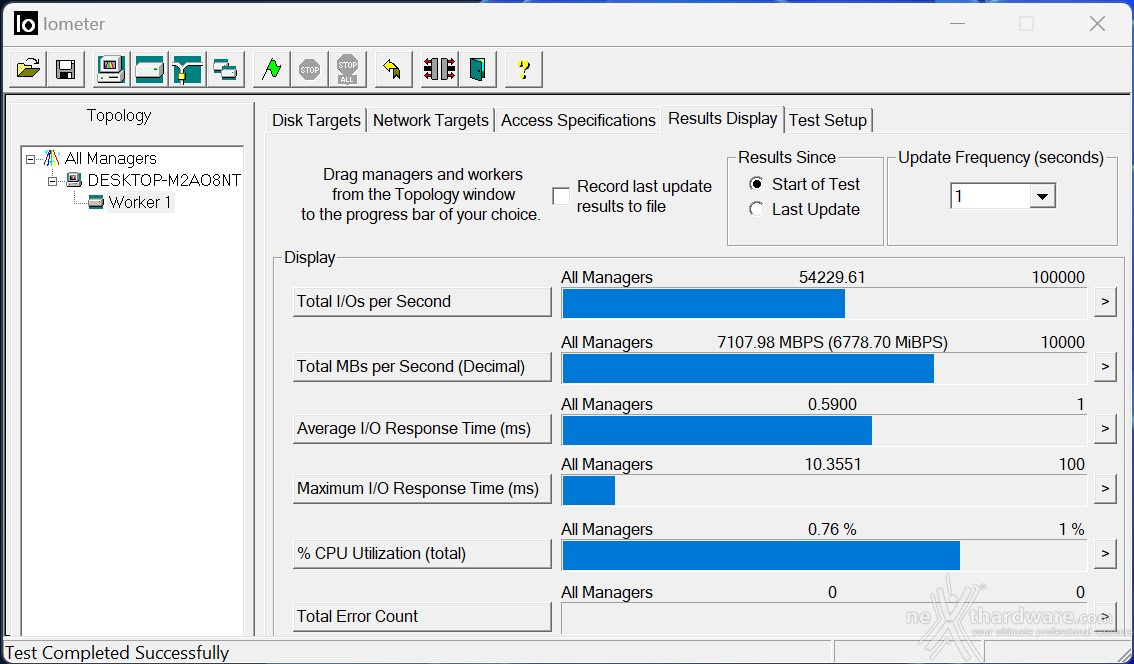Open the Network Targets tab
Screen dimensions: 1134x664
(x=431, y=121)
